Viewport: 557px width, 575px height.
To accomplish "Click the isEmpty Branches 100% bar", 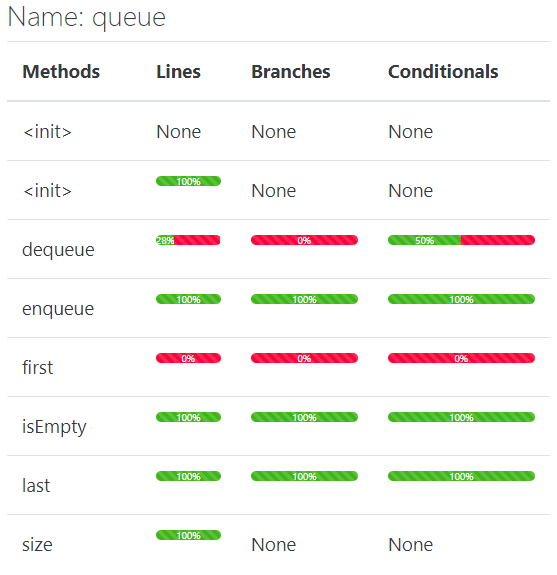I will click(304, 417).
